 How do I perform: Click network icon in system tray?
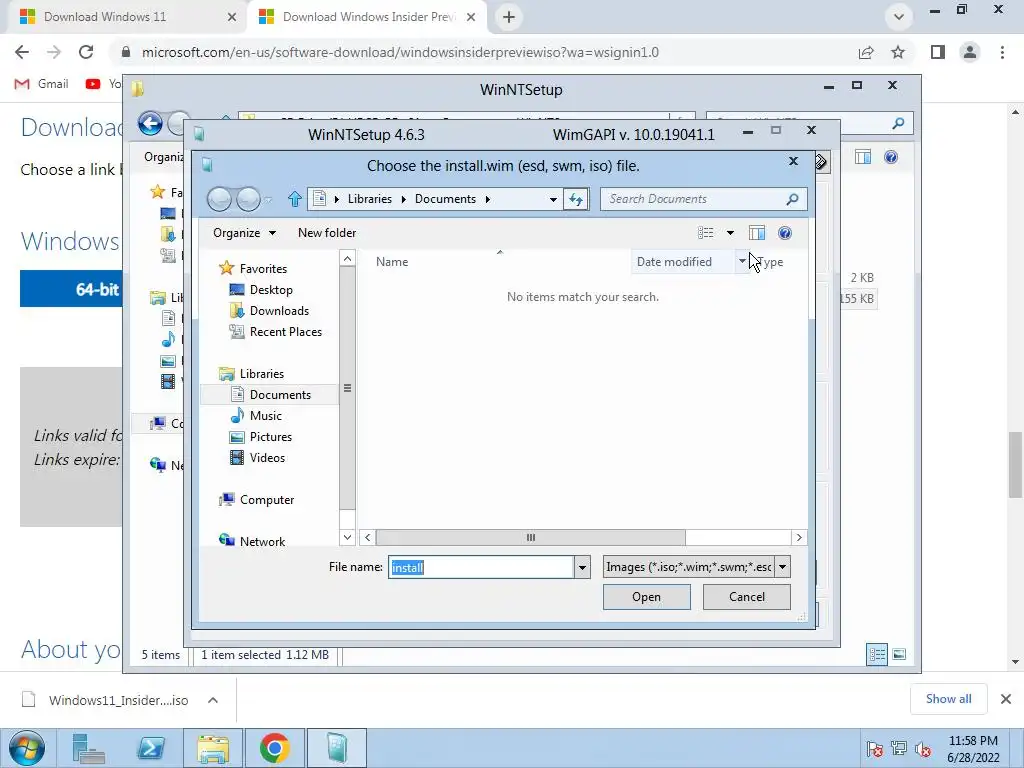(x=899, y=748)
